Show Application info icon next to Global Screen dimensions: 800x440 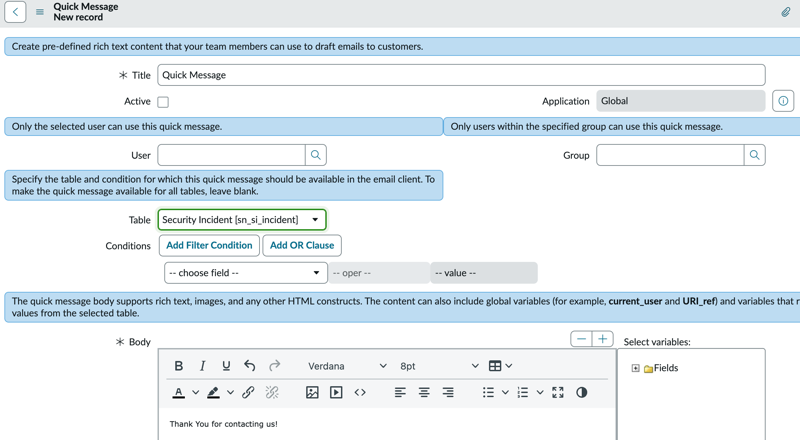point(783,101)
